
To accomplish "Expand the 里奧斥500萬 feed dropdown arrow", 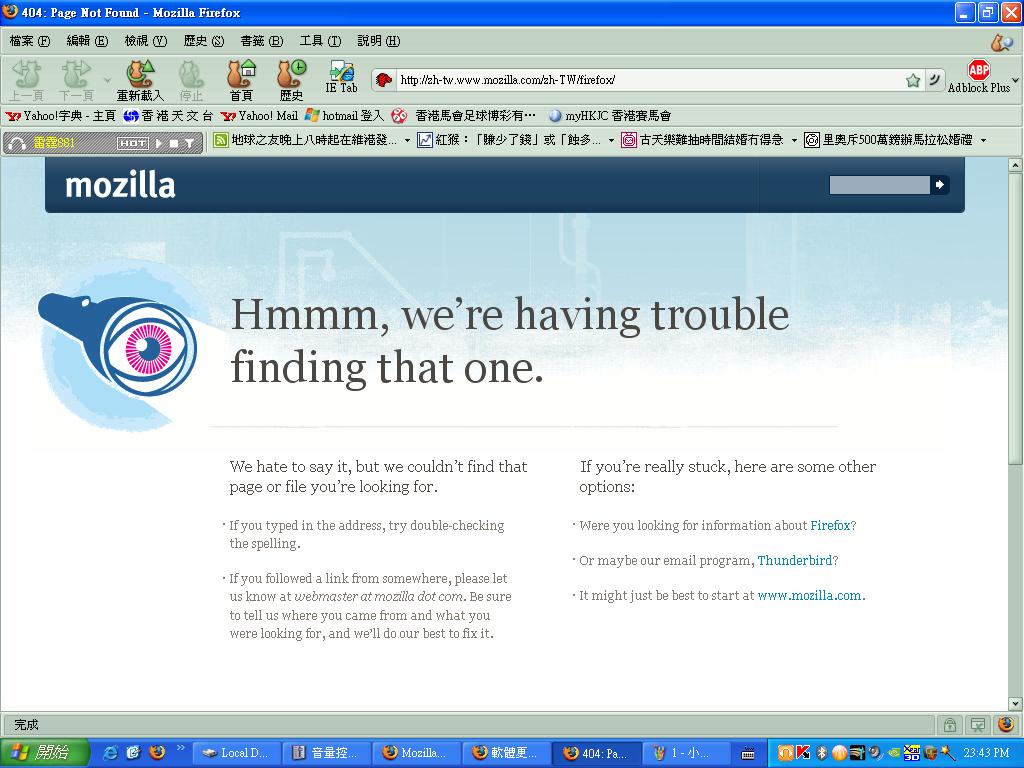I will [x=983, y=140].
